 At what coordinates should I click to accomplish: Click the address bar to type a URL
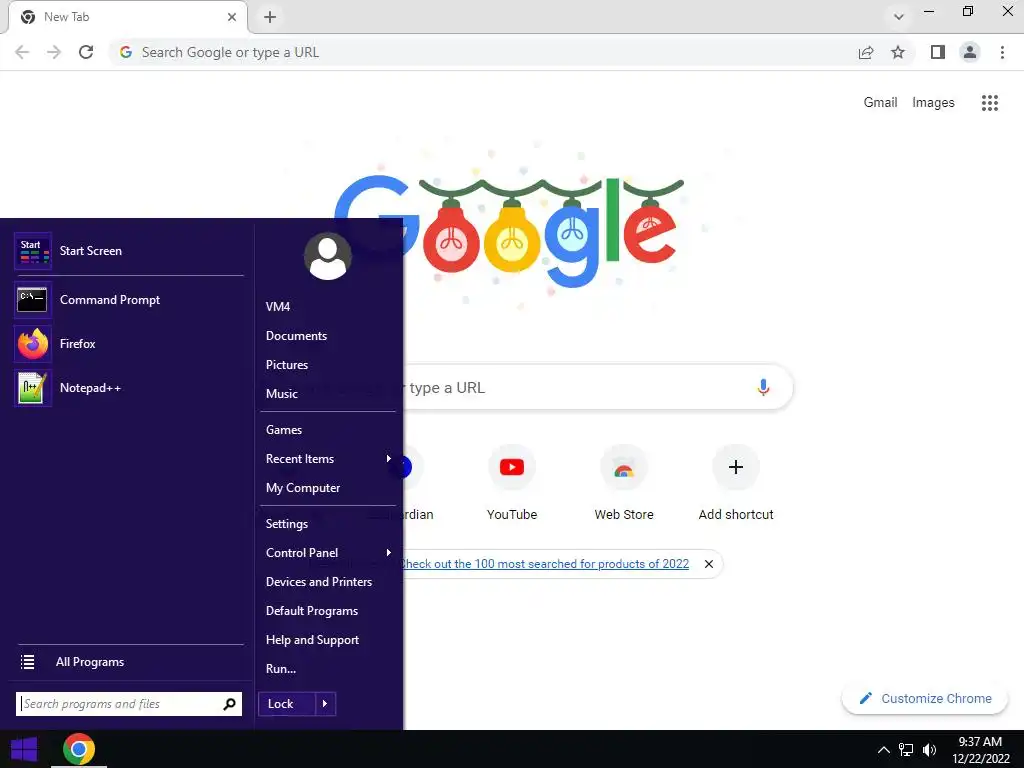tap(483, 52)
